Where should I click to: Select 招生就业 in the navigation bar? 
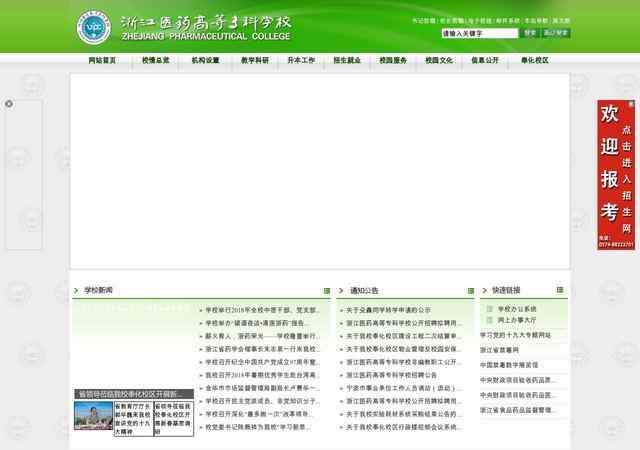(347, 60)
